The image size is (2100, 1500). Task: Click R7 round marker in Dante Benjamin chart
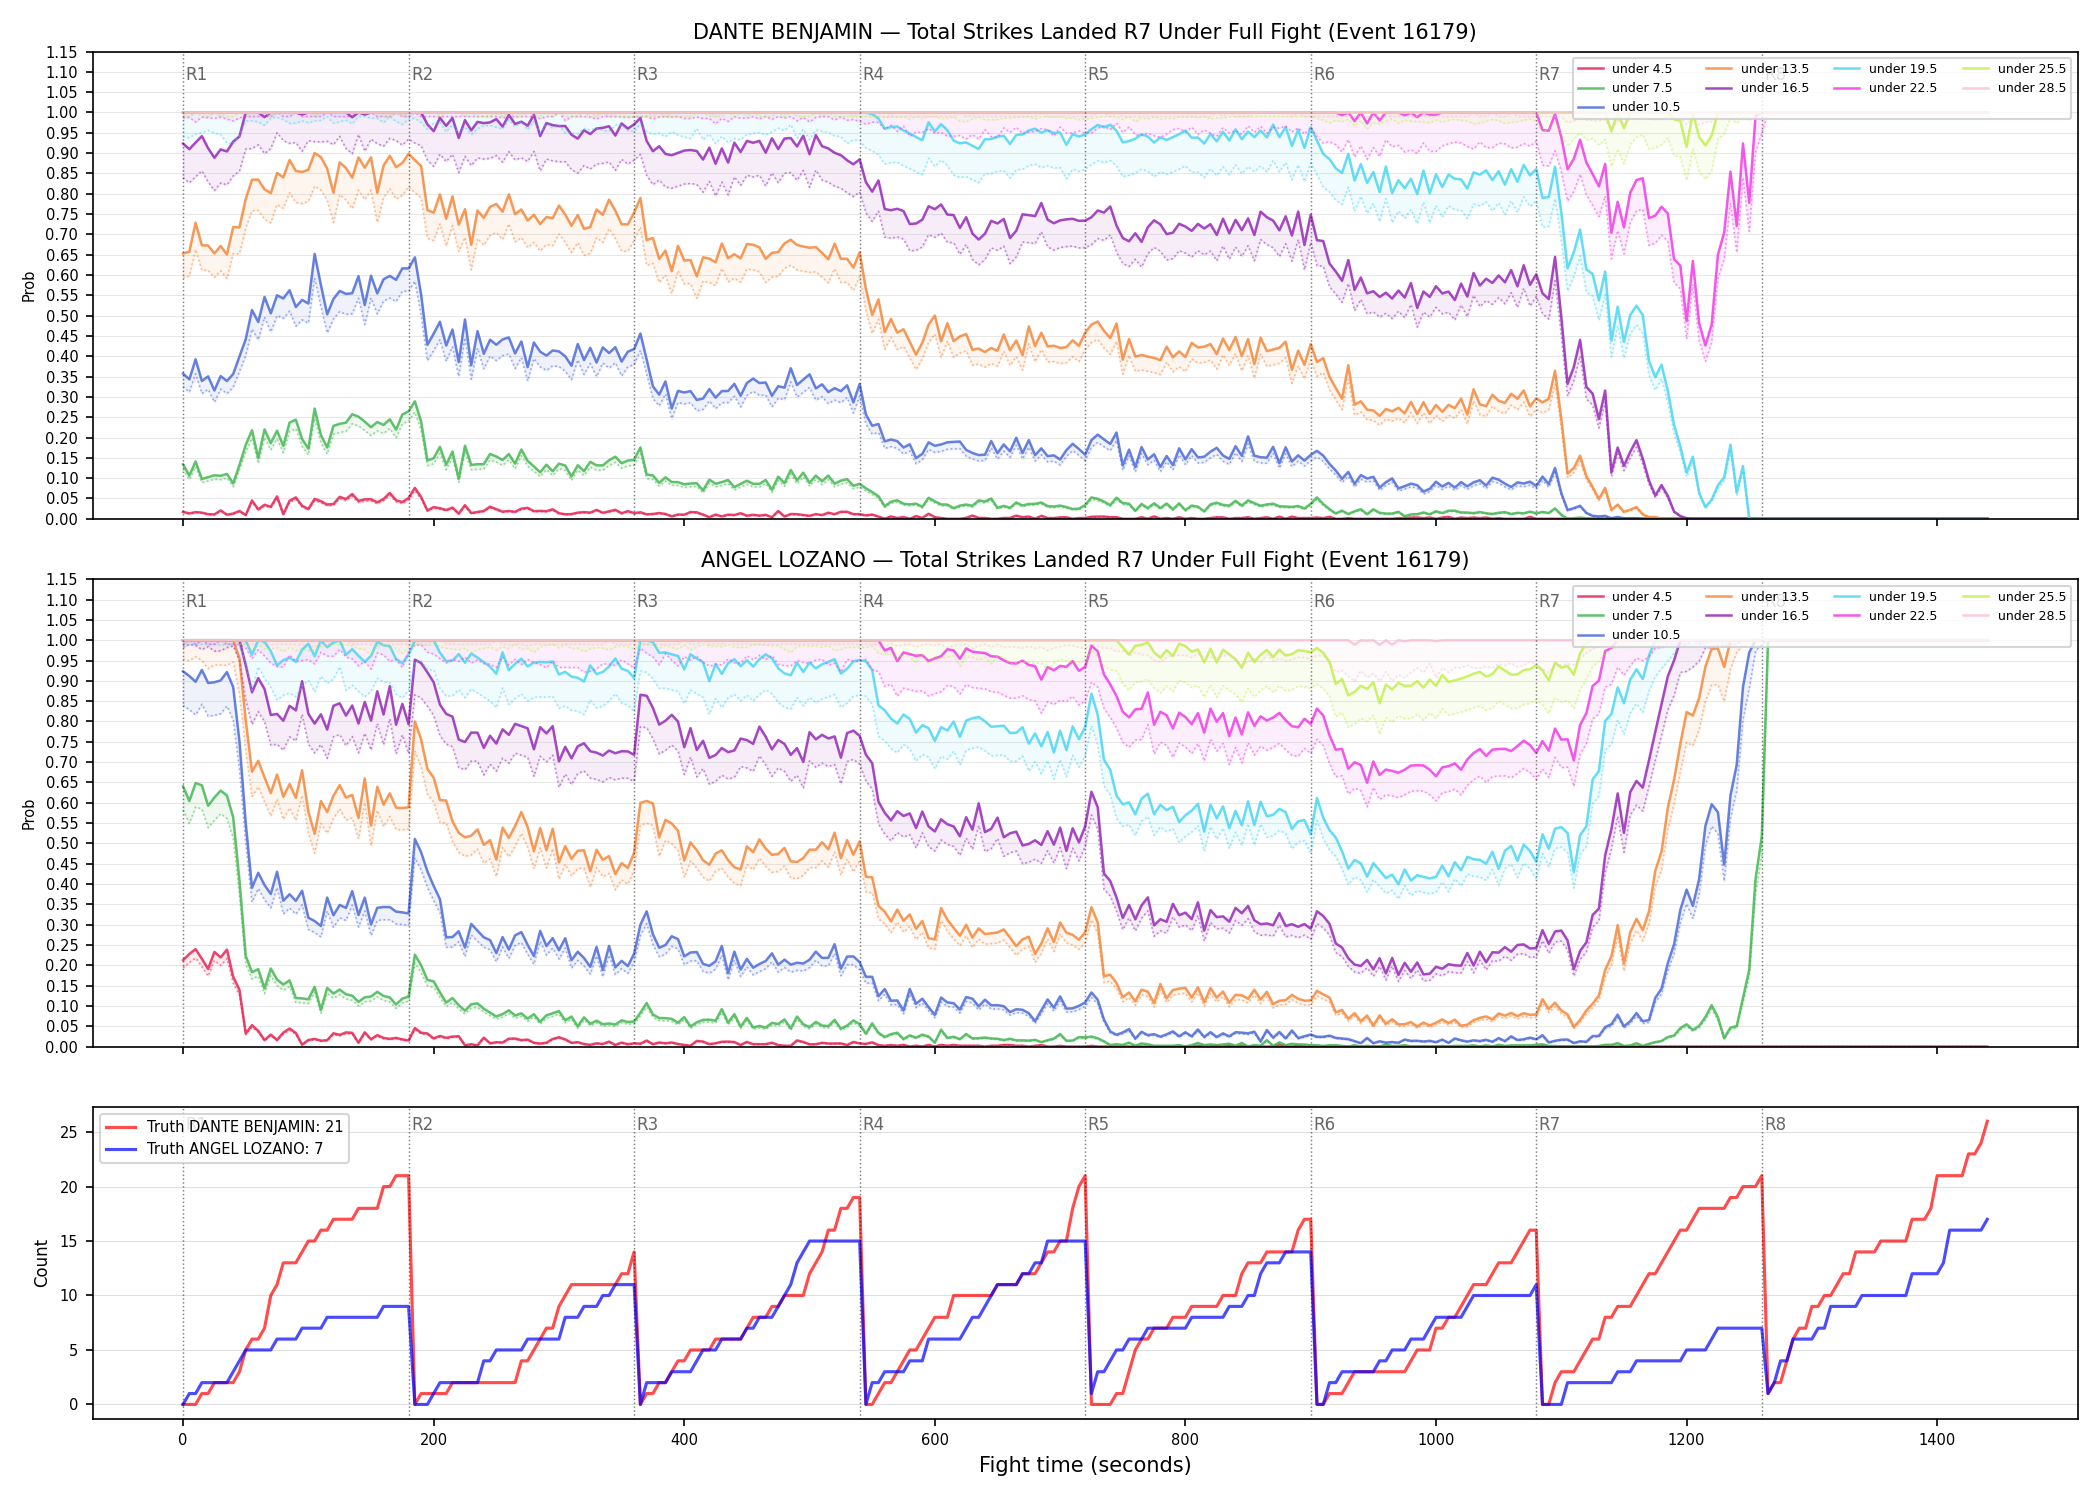1549,74
